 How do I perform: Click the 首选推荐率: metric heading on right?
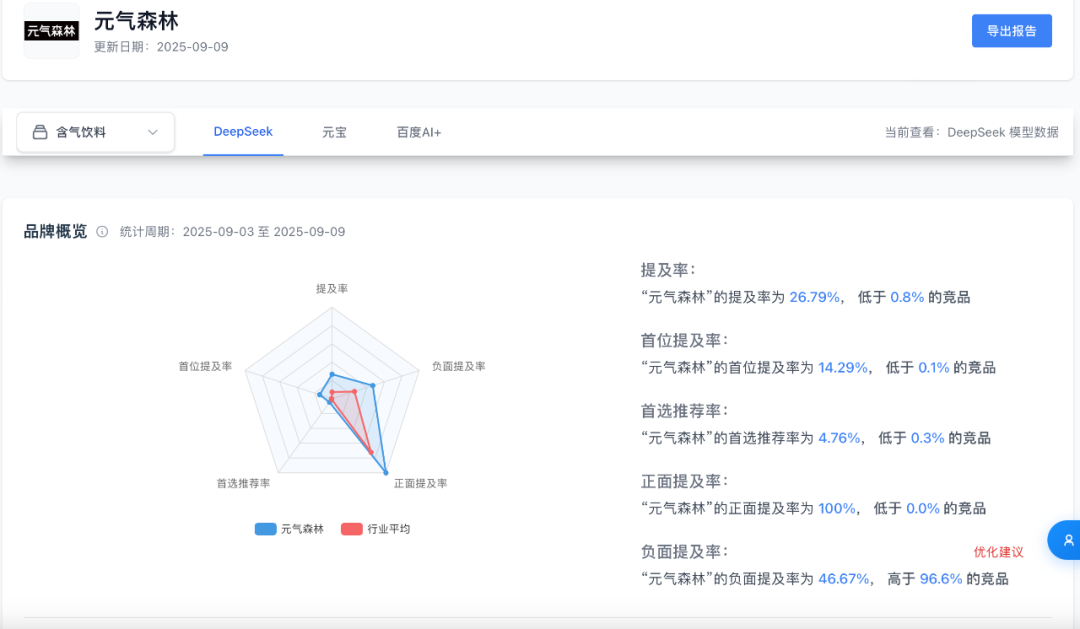pyautogui.click(x=685, y=411)
